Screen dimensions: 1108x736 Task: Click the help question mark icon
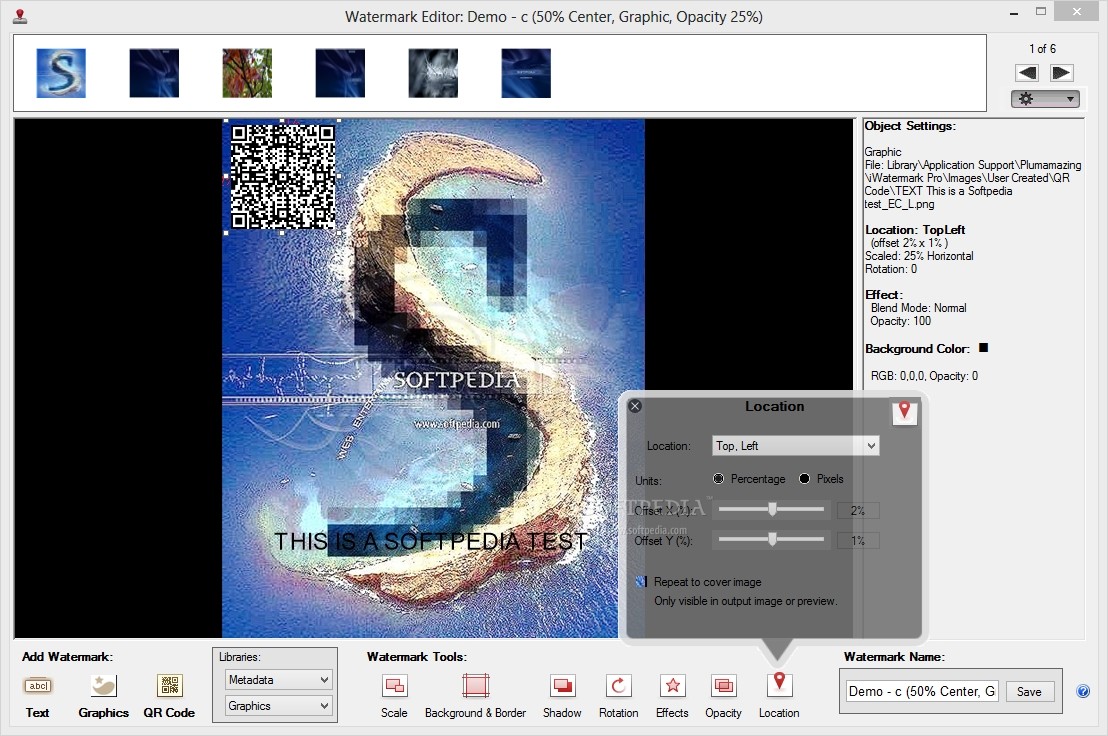pos(1083,692)
